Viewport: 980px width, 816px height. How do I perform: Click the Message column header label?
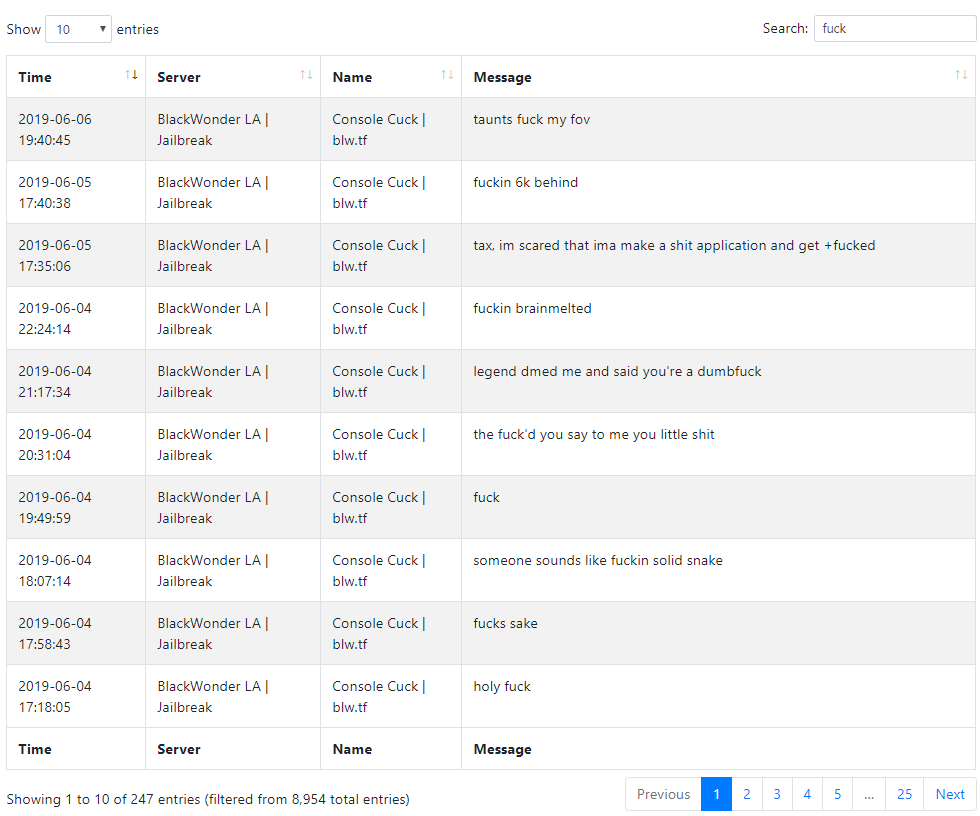click(x=502, y=77)
